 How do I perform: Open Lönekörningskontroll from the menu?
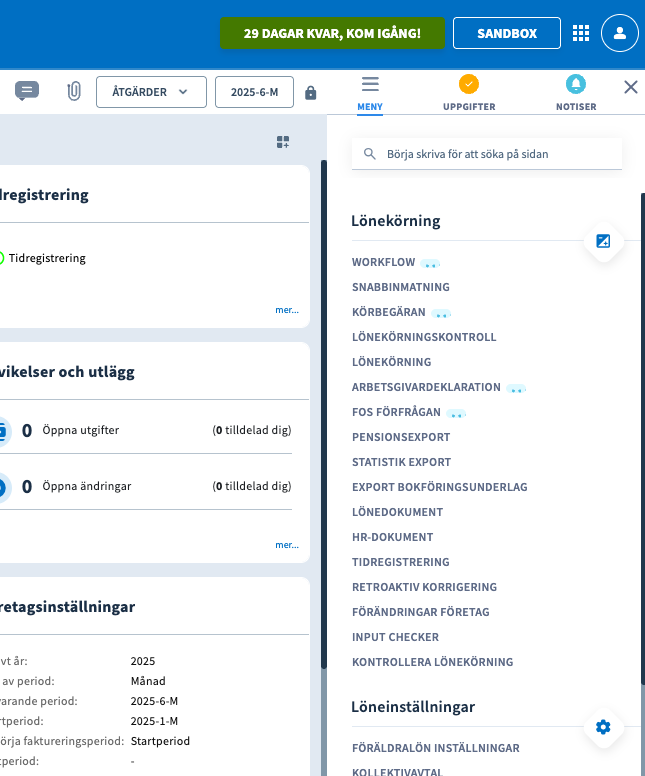coord(424,337)
